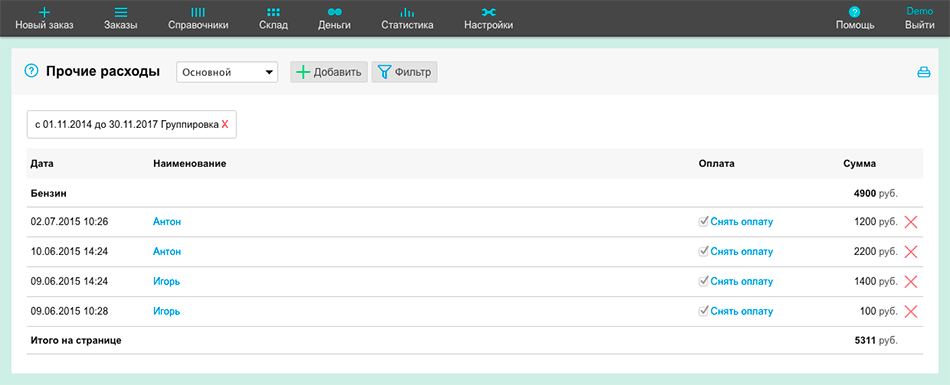Viewport: 950px width, 385px height.
Task: Open Игорь entry for 100 руб.
Action: pos(167,312)
